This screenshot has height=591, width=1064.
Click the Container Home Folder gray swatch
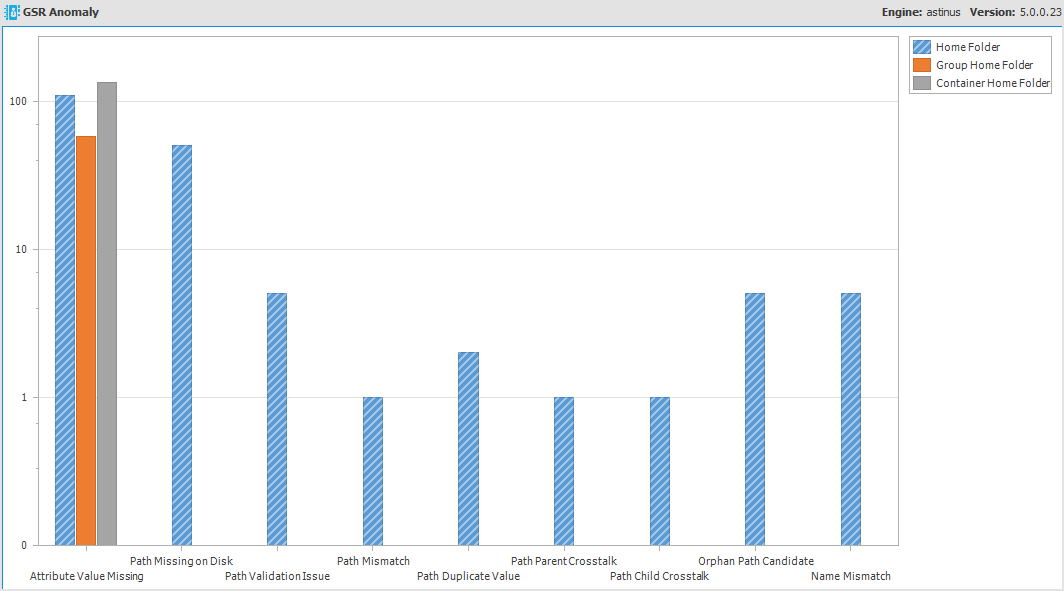click(922, 83)
